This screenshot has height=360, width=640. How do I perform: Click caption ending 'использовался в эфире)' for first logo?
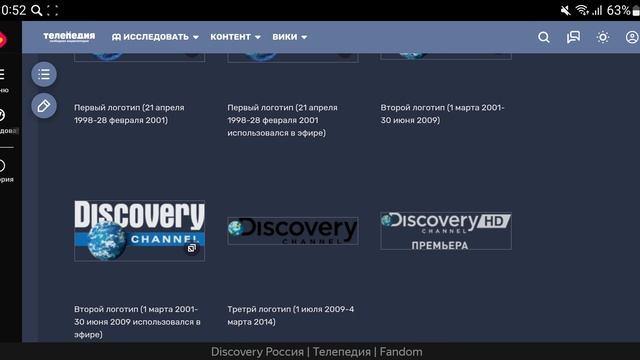click(282, 120)
